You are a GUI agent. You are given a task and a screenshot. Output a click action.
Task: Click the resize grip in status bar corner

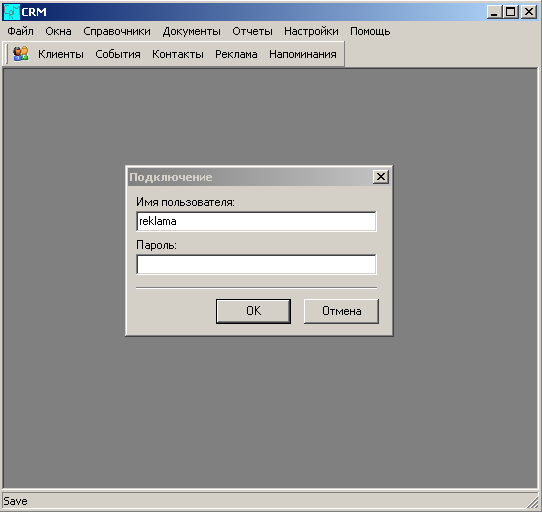coord(532,502)
